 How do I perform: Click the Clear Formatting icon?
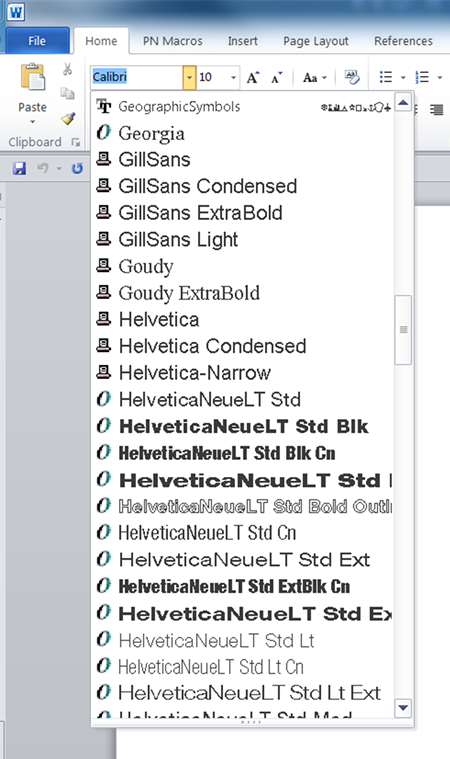(352, 77)
